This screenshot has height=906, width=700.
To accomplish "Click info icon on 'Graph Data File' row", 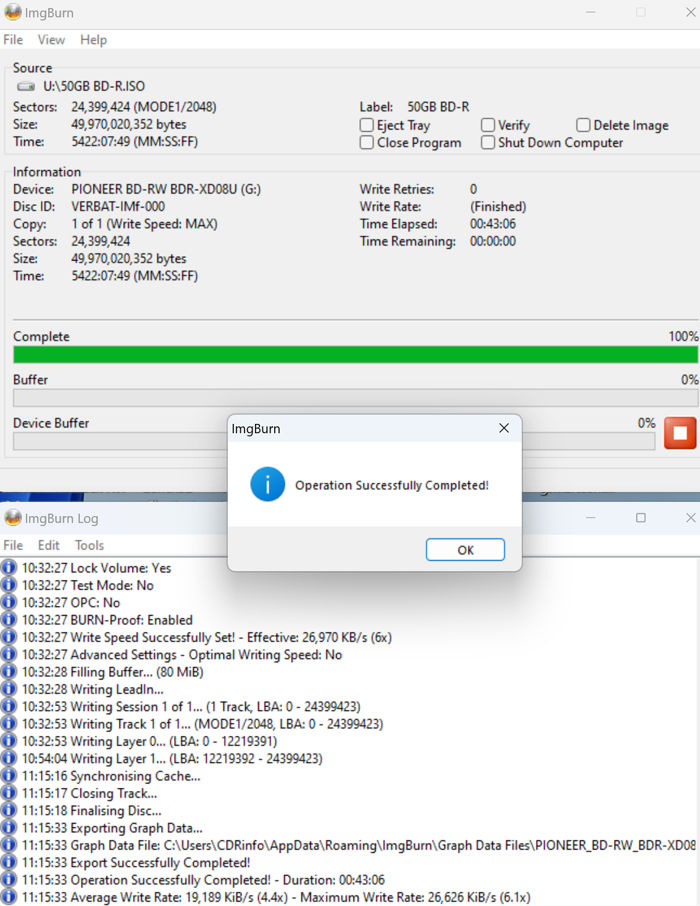I will click(9, 845).
